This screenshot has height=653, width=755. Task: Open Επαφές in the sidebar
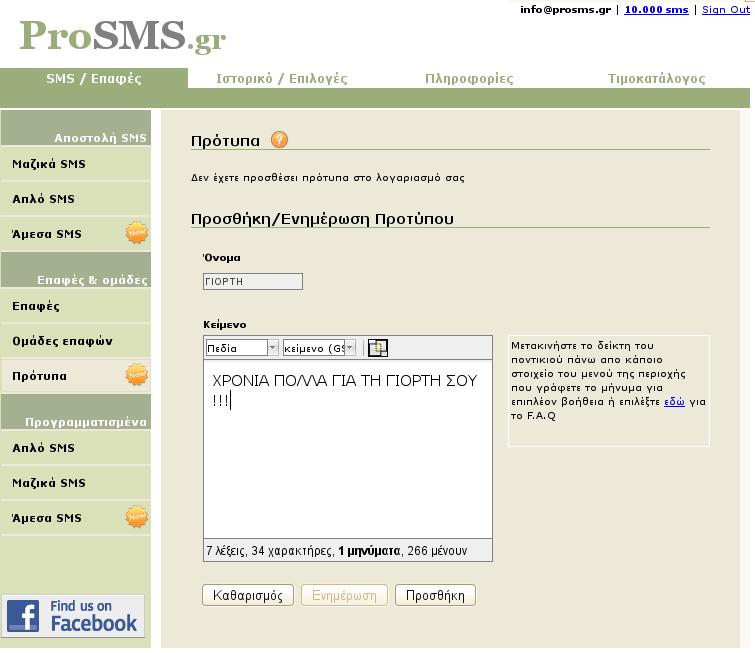click(x=76, y=306)
